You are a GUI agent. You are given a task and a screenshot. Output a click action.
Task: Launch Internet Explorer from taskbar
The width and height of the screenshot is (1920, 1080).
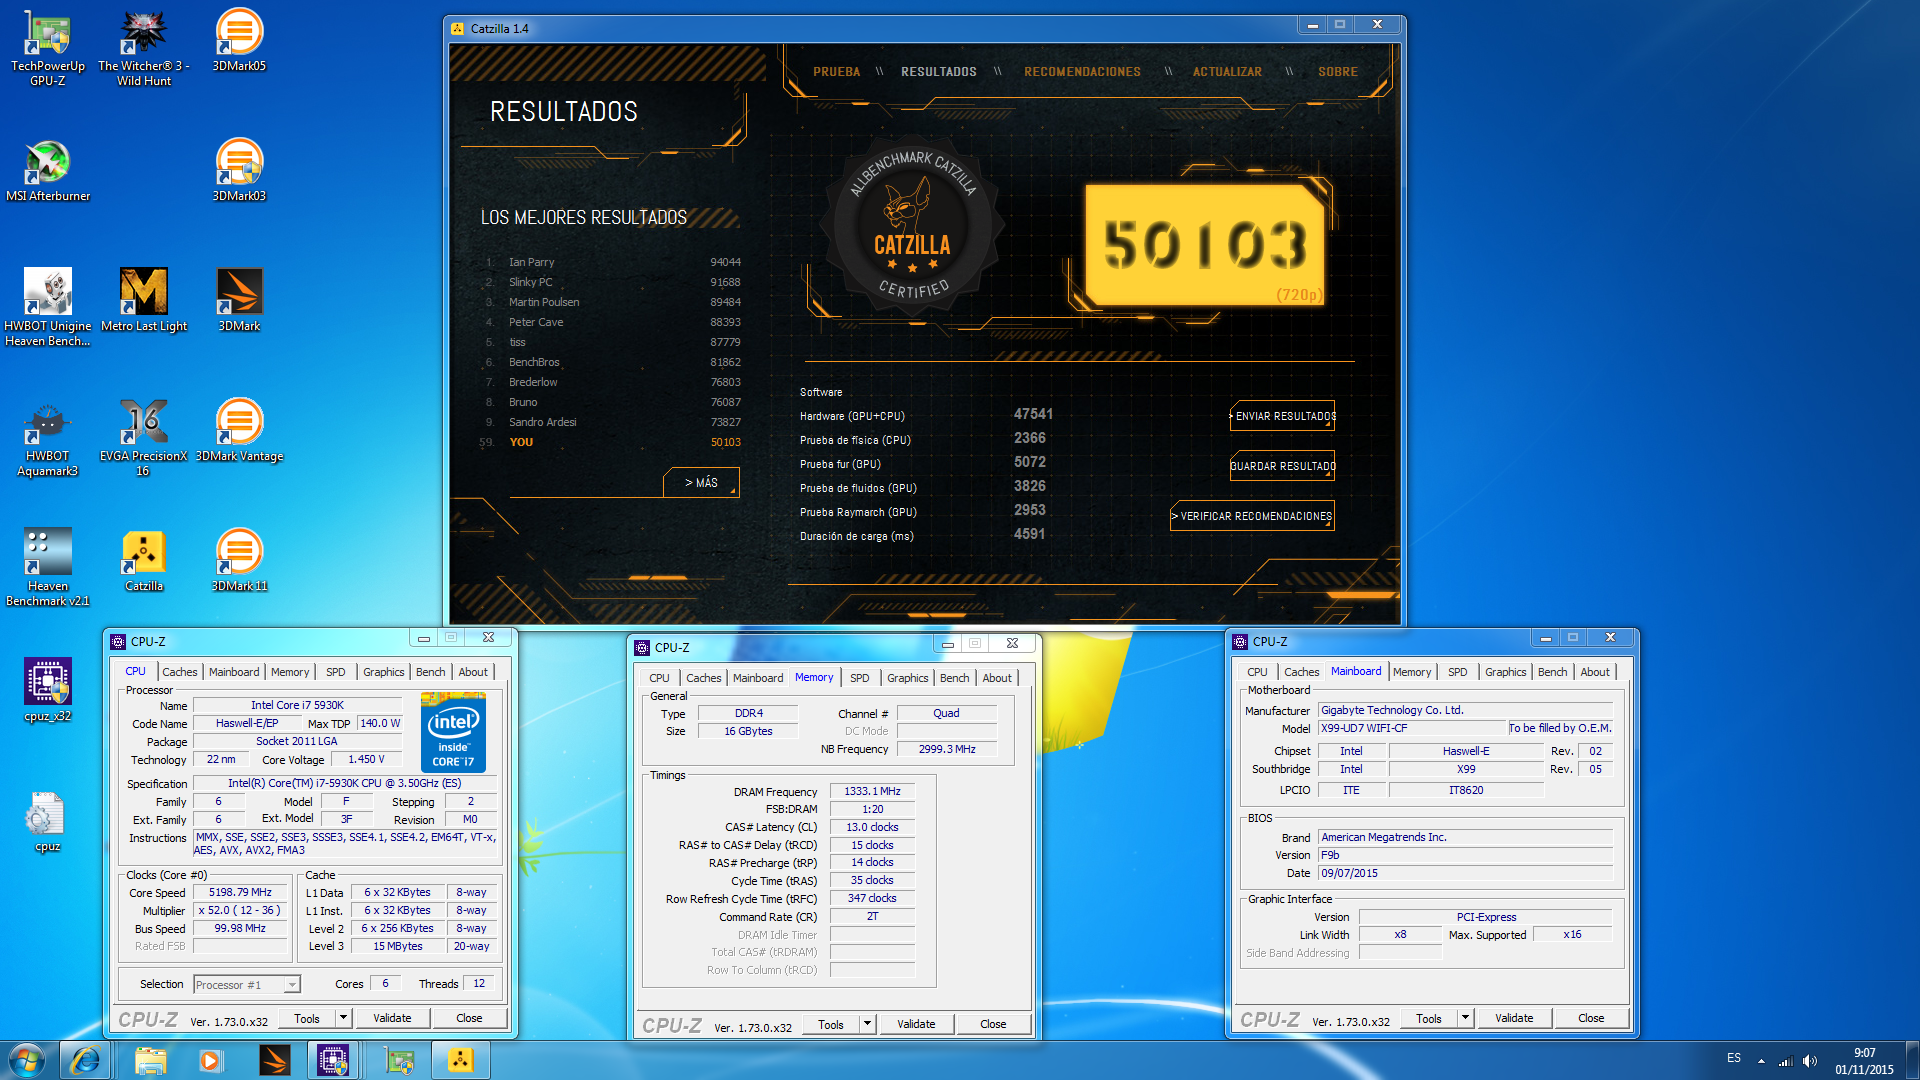(85, 1060)
